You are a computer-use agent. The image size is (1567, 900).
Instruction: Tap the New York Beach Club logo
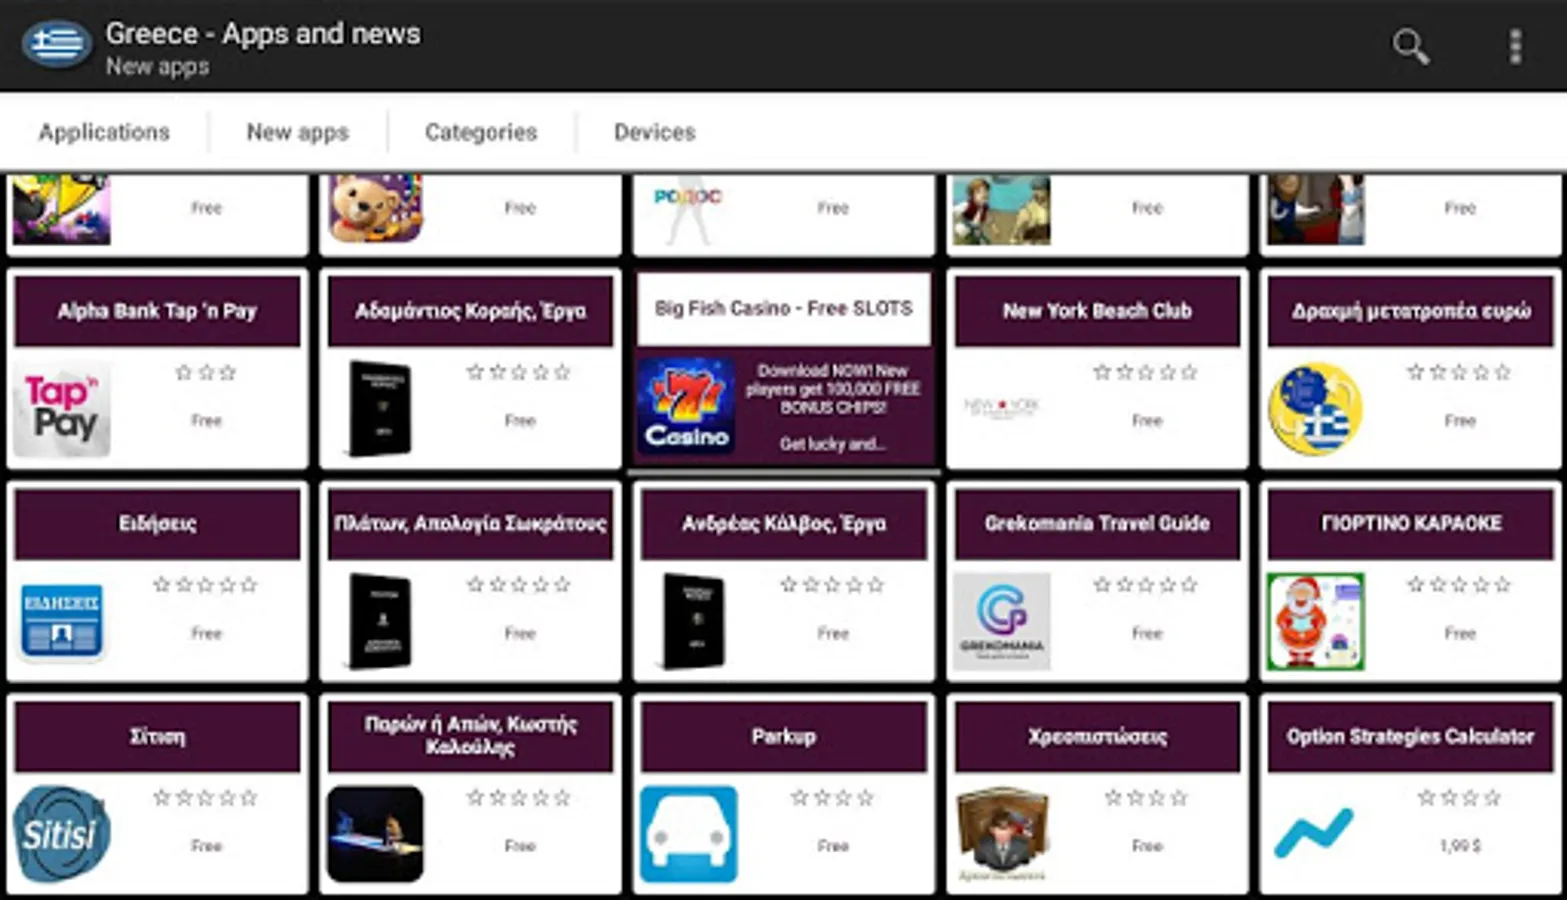[1001, 407]
